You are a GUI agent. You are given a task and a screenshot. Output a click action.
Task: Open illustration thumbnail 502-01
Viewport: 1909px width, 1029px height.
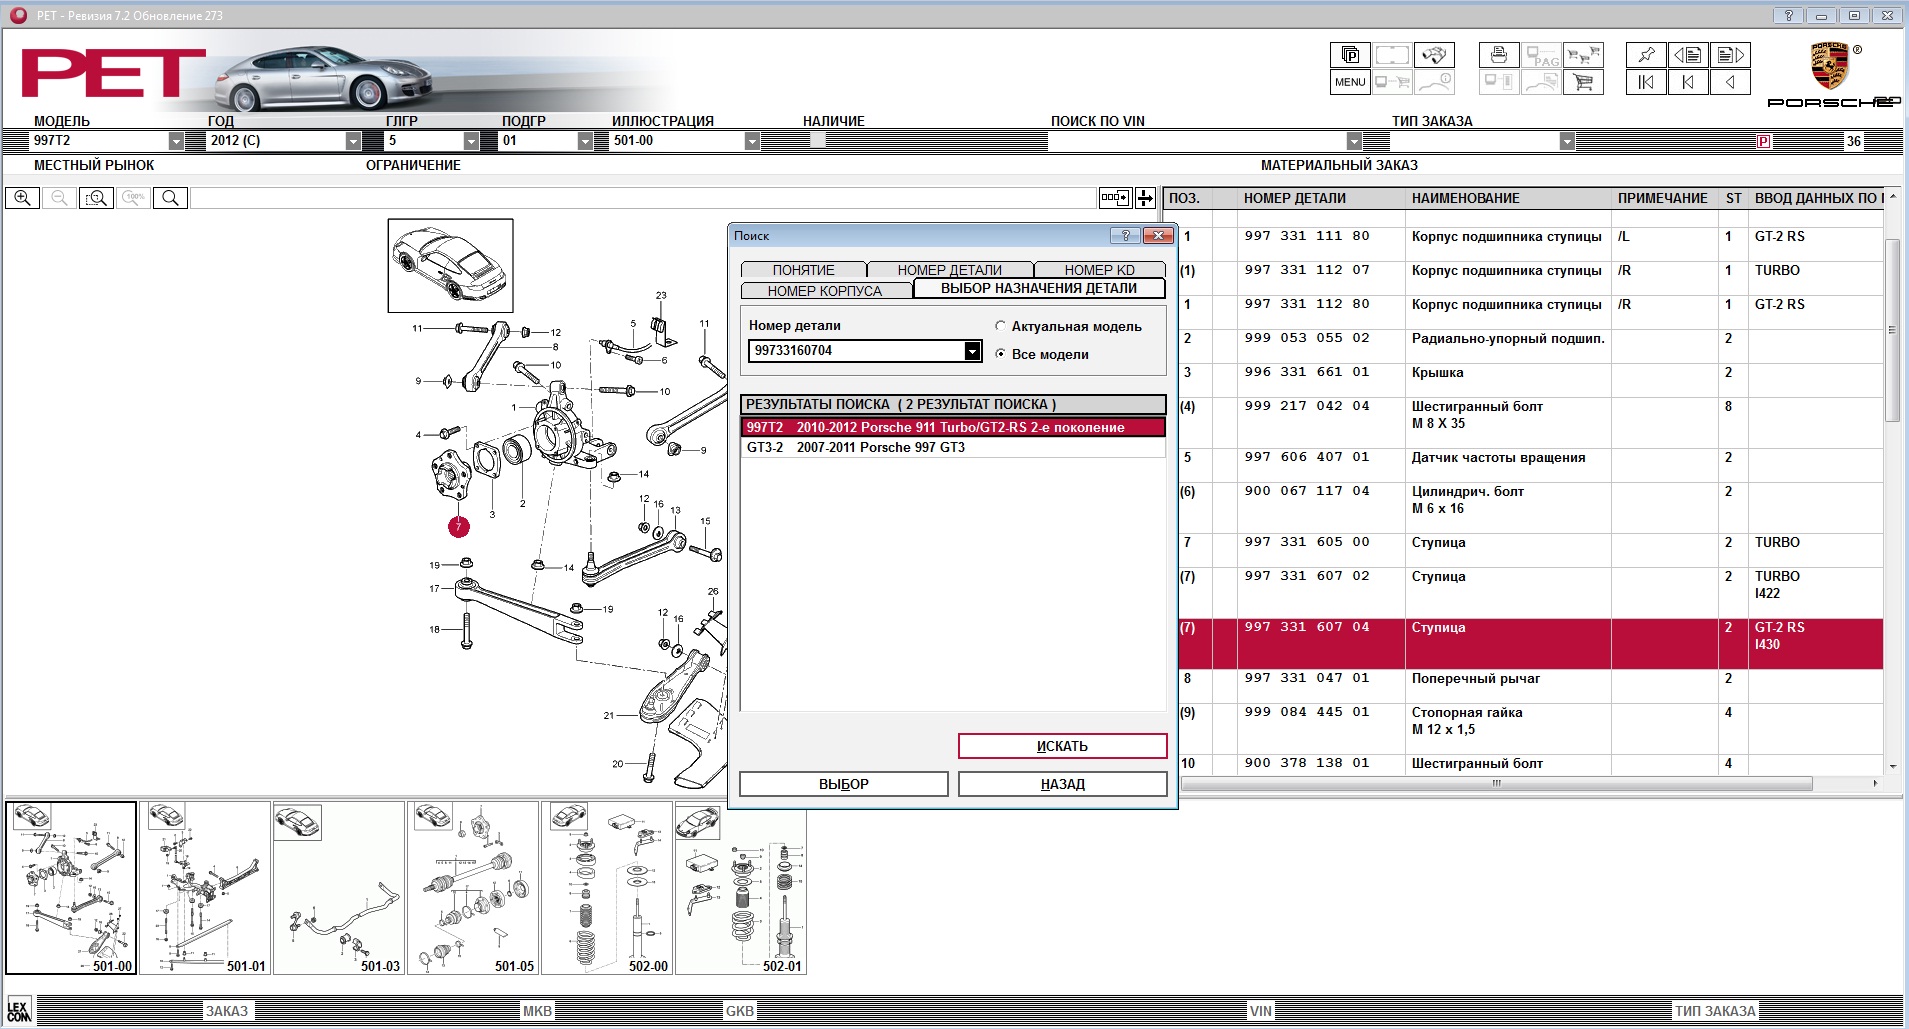click(x=741, y=888)
